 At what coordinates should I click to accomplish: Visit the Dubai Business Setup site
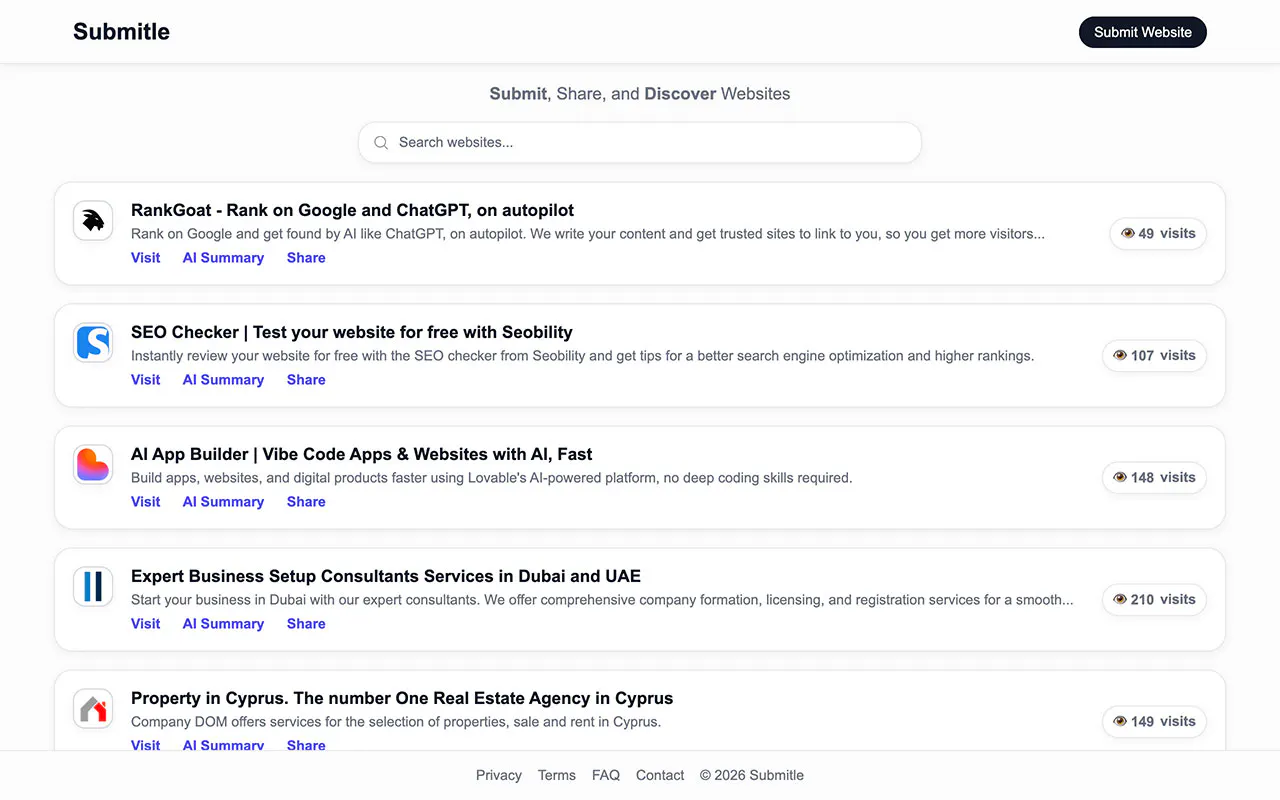pos(145,624)
